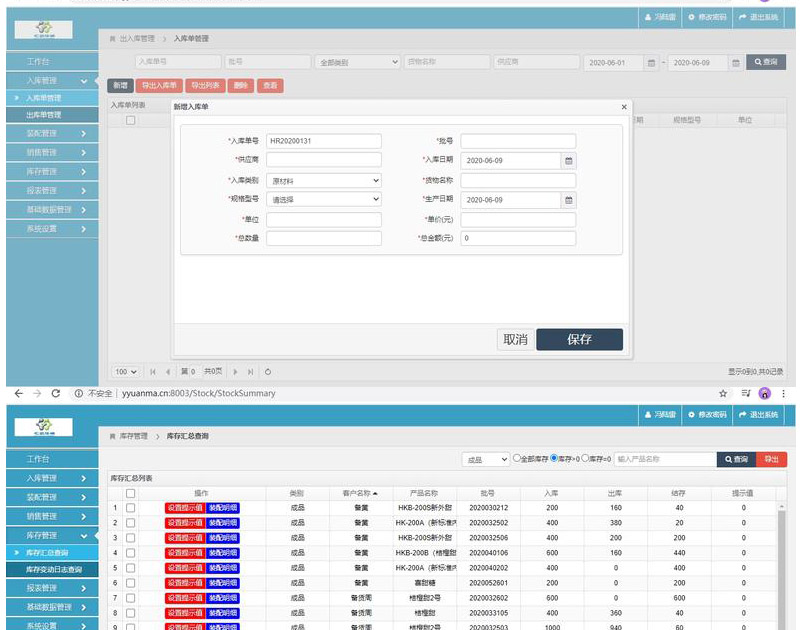
Task: Click the 保存 button in the dialog
Action: 579,340
